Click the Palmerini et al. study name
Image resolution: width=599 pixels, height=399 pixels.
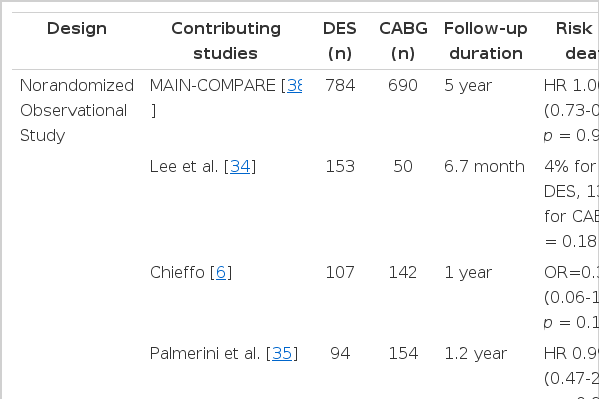pos(205,354)
